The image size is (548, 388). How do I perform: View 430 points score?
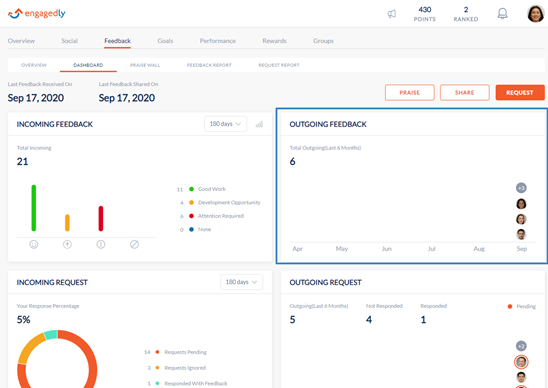click(425, 14)
